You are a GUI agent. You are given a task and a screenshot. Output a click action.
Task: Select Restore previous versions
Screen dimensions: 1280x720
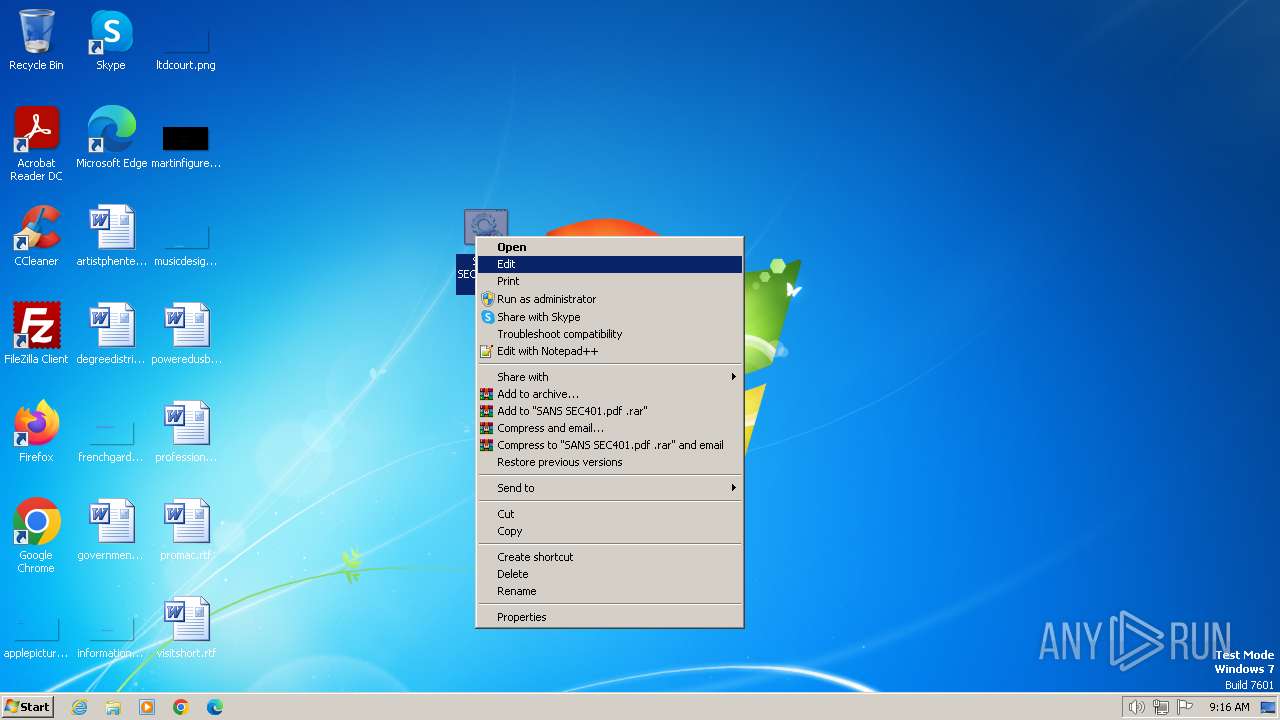[610, 462]
